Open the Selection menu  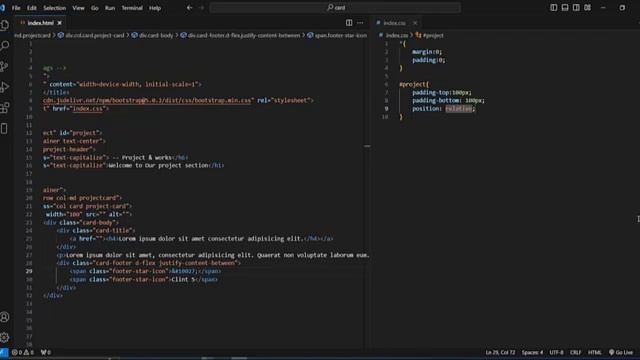click(54, 8)
